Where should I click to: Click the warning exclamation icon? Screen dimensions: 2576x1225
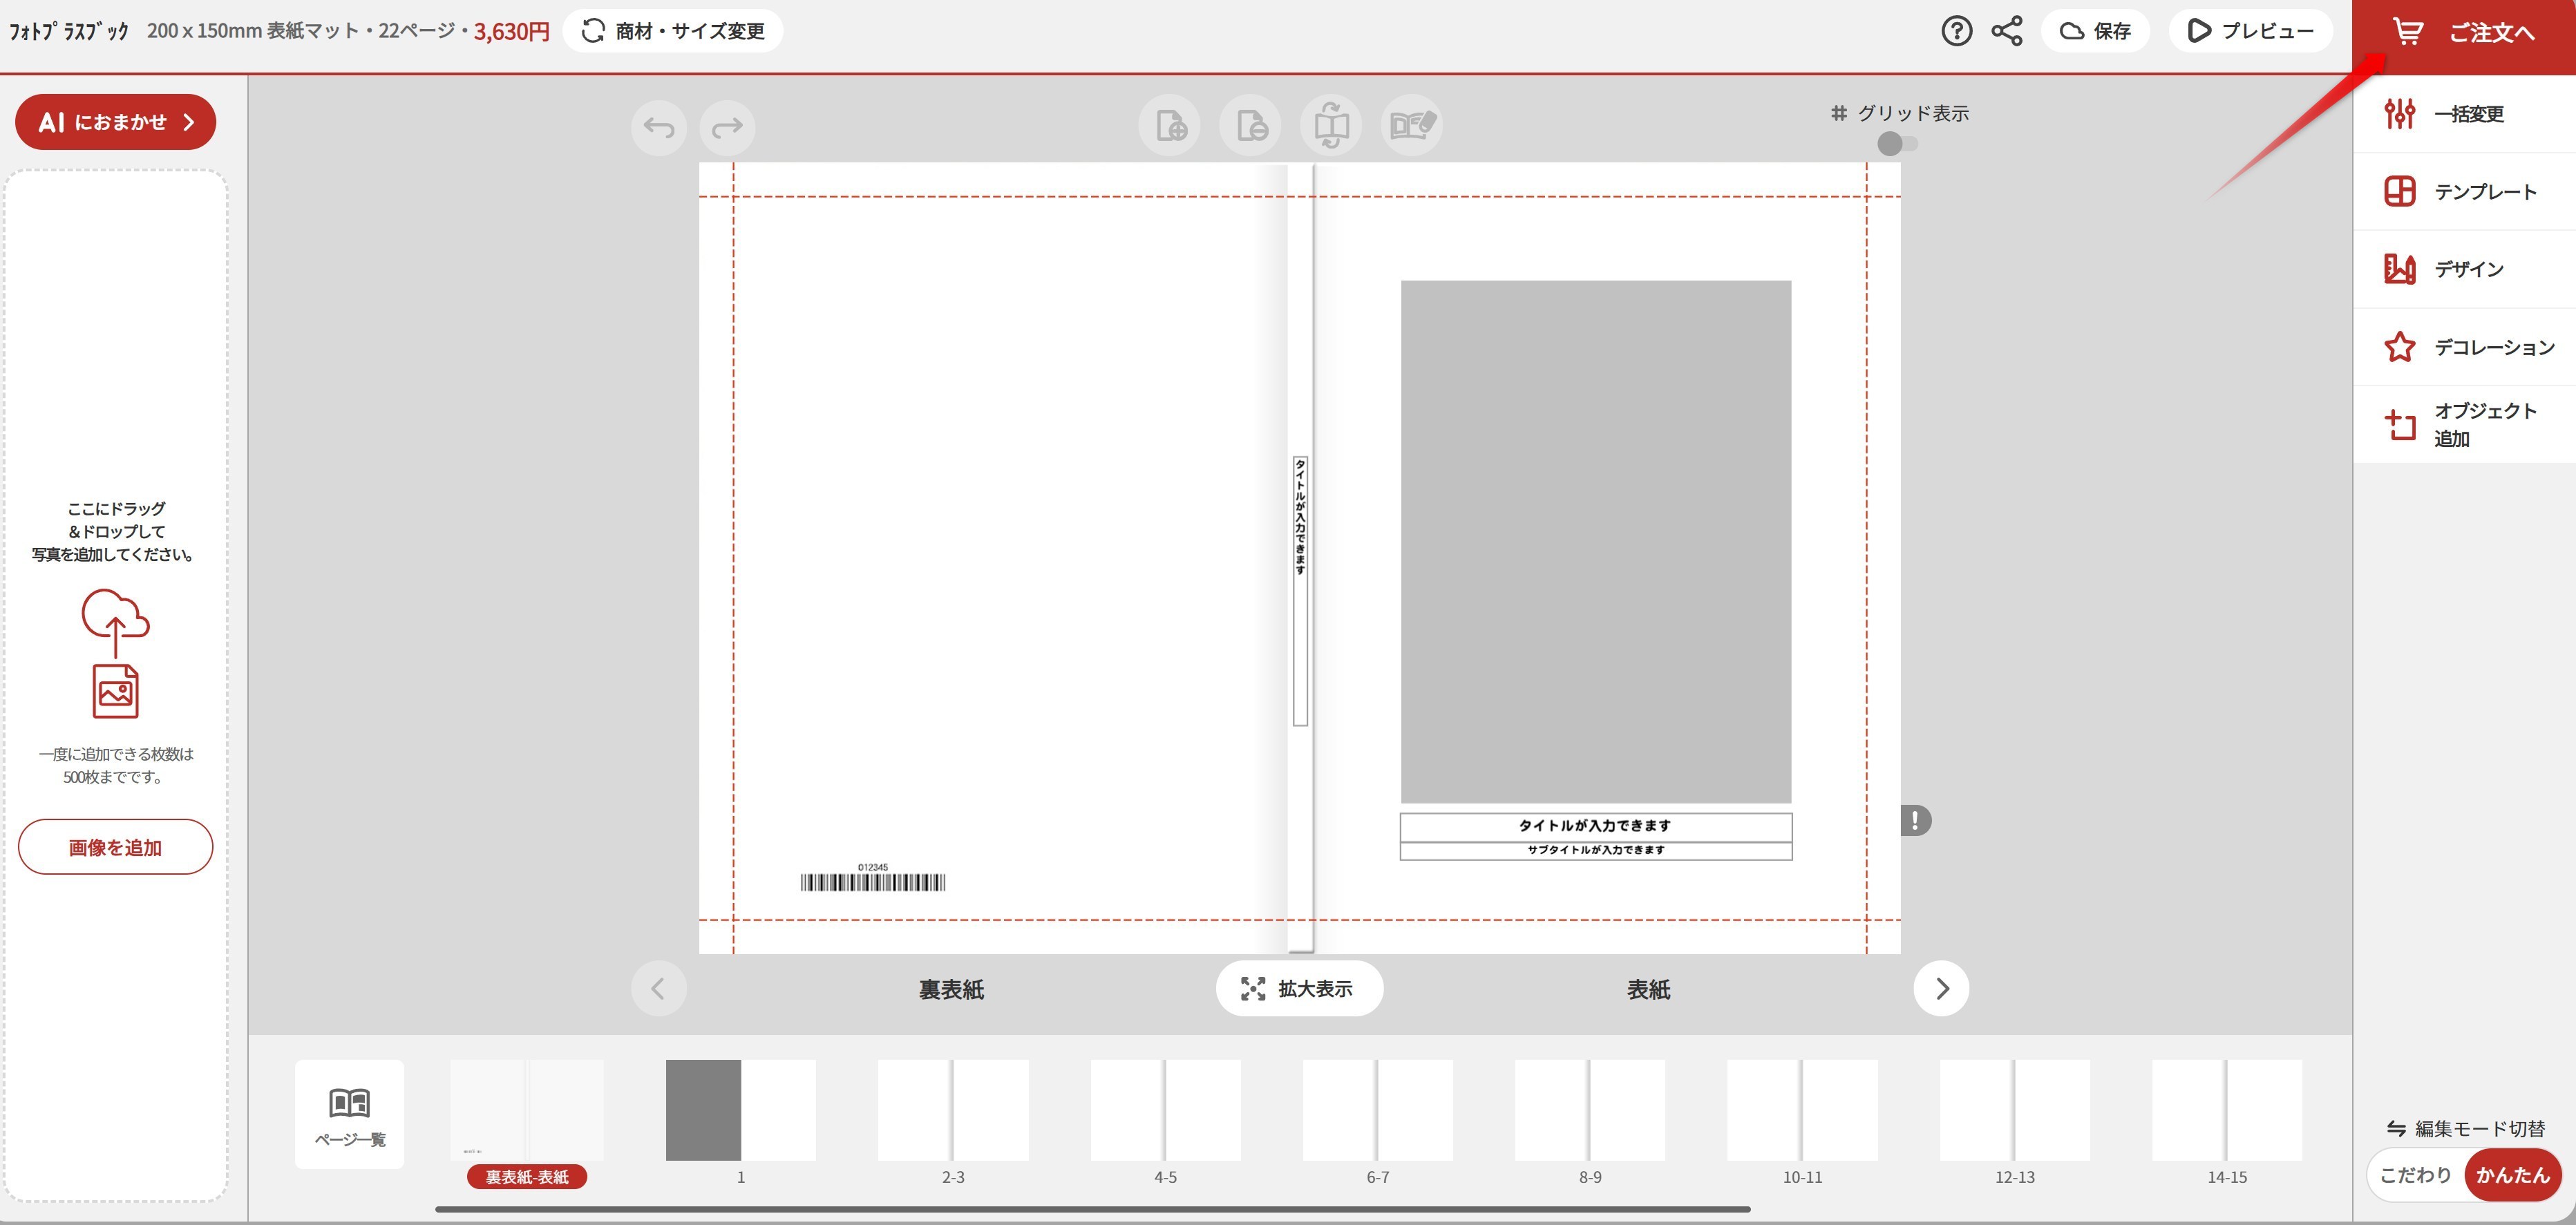pos(1915,821)
